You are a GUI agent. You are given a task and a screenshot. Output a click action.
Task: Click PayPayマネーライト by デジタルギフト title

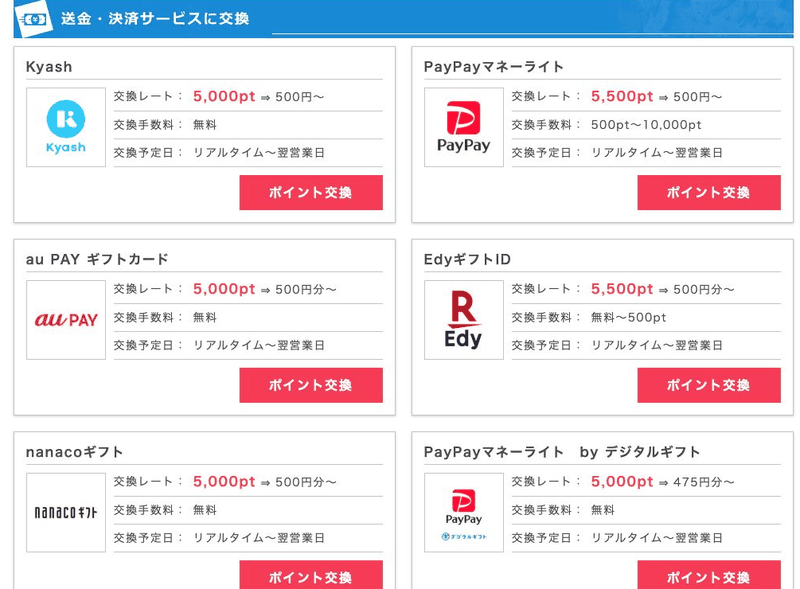pyautogui.click(x=562, y=452)
